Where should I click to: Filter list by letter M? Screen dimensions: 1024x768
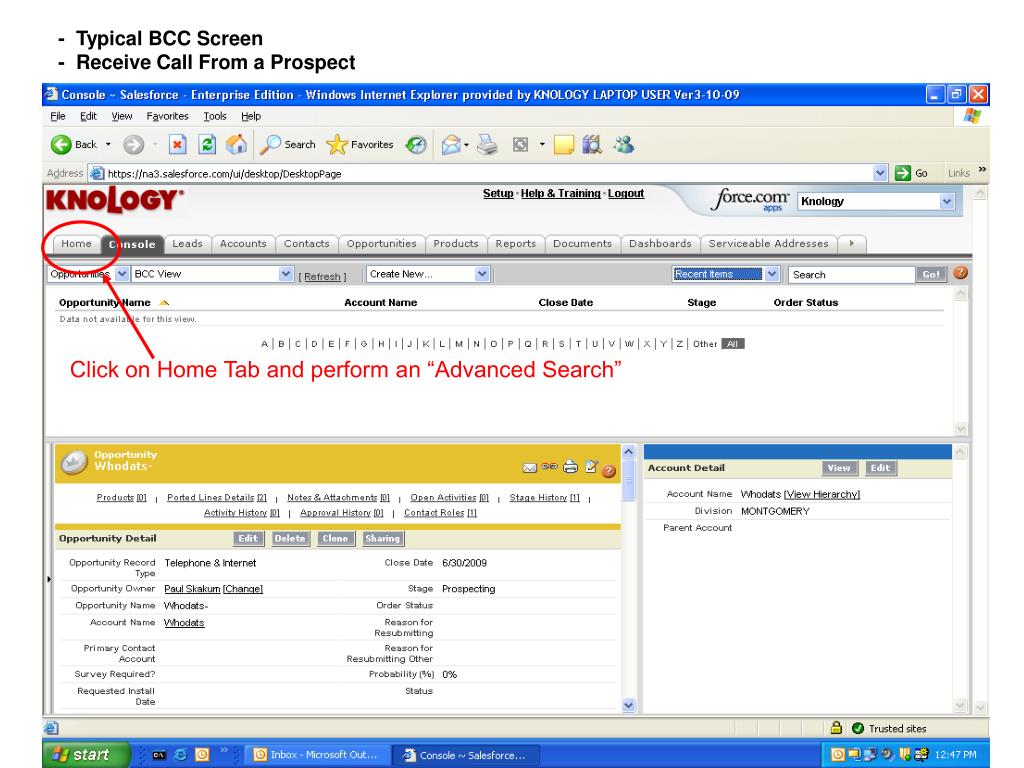pos(459,344)
